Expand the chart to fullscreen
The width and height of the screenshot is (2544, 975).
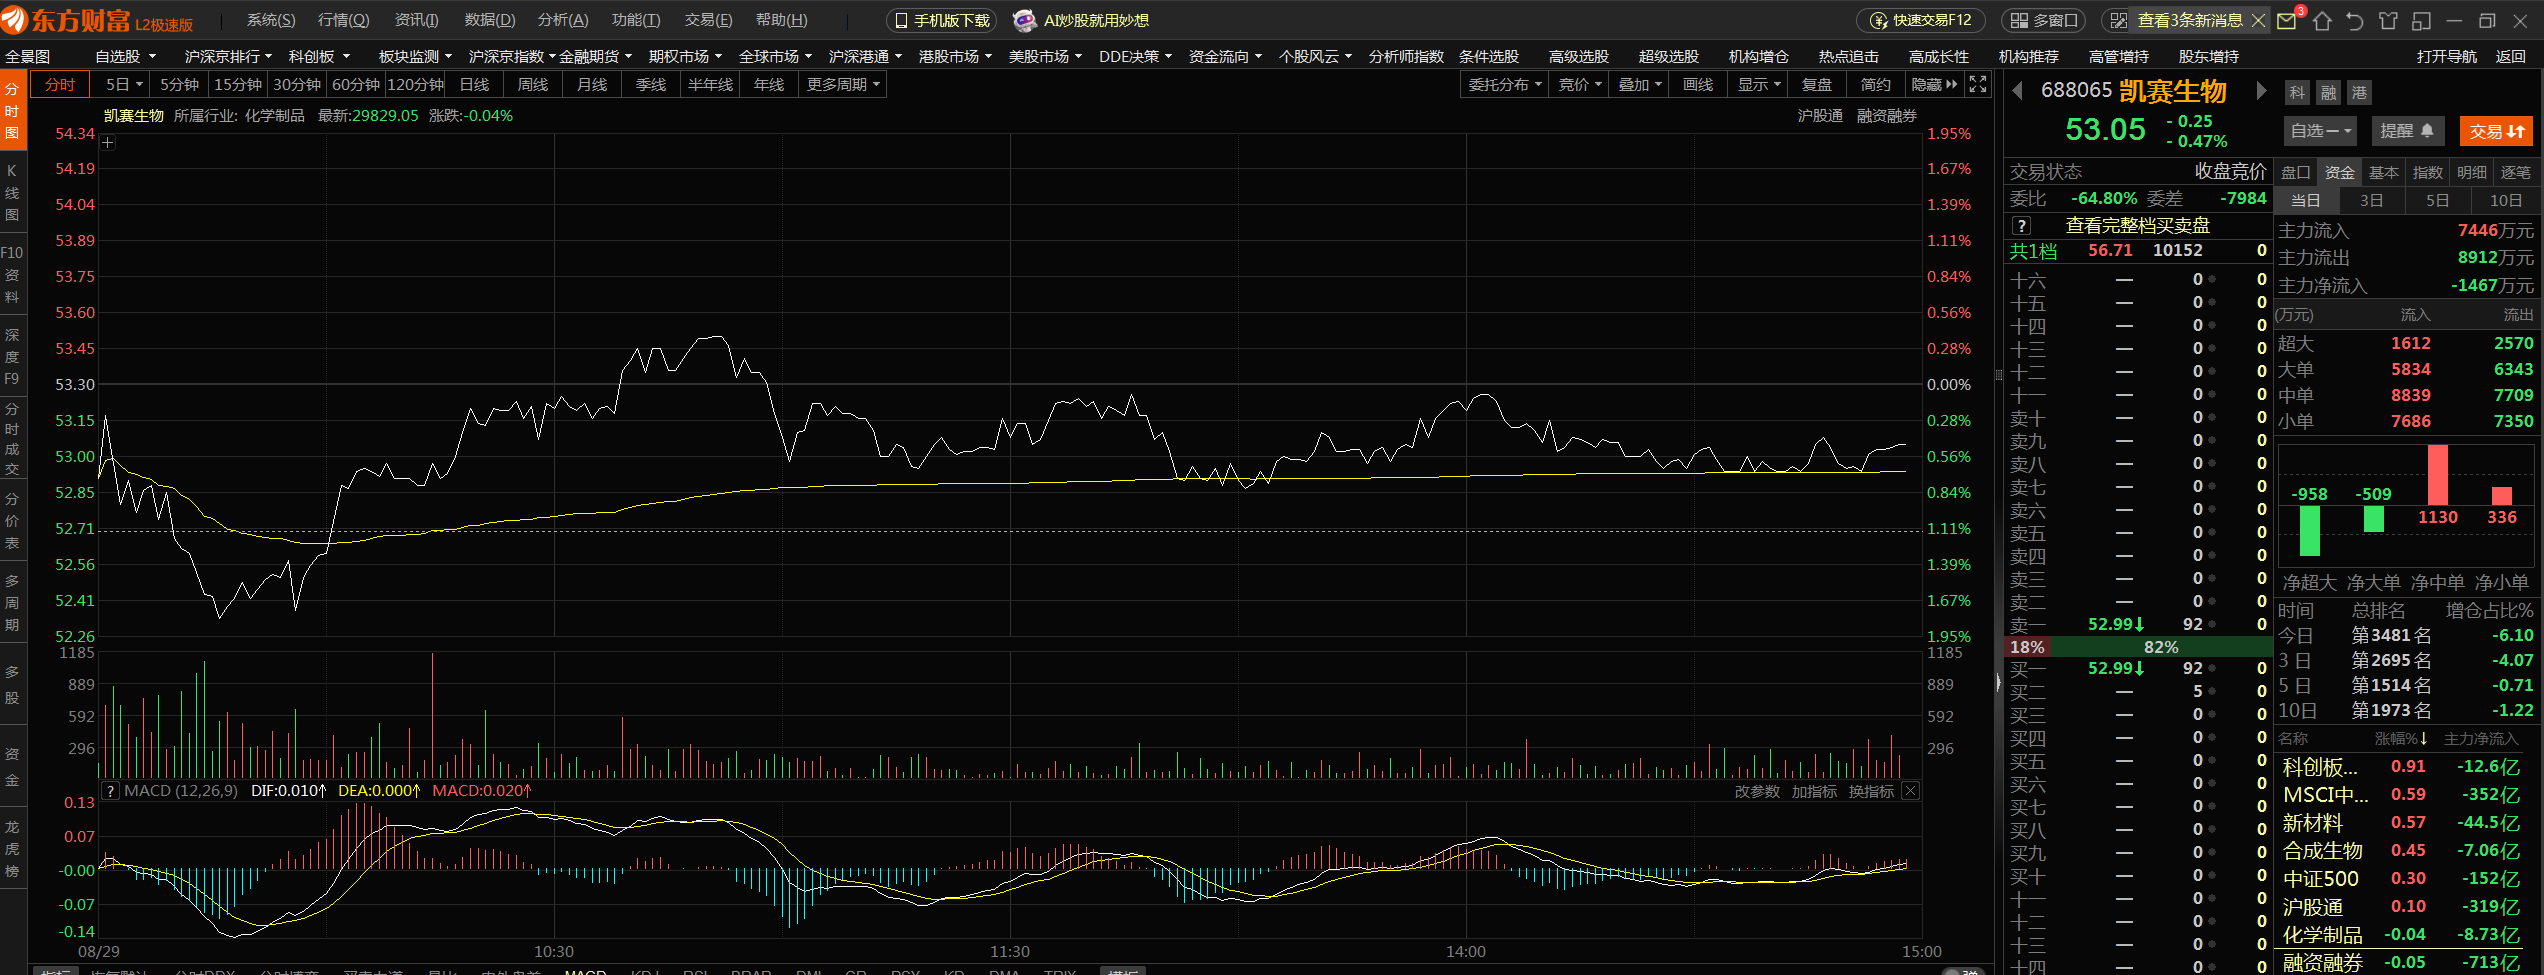(1978, 84)
